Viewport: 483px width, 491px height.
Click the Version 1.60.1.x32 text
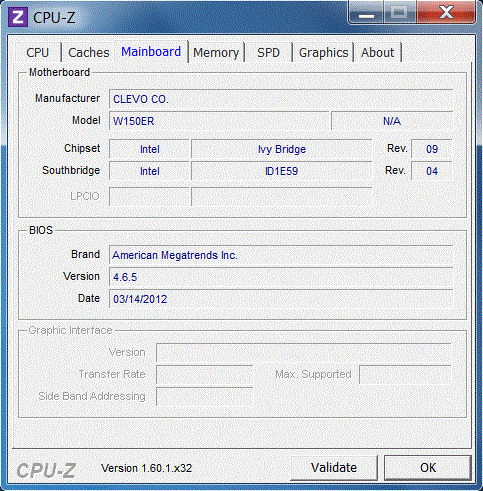pyautogui.click(x=147, y=468)
